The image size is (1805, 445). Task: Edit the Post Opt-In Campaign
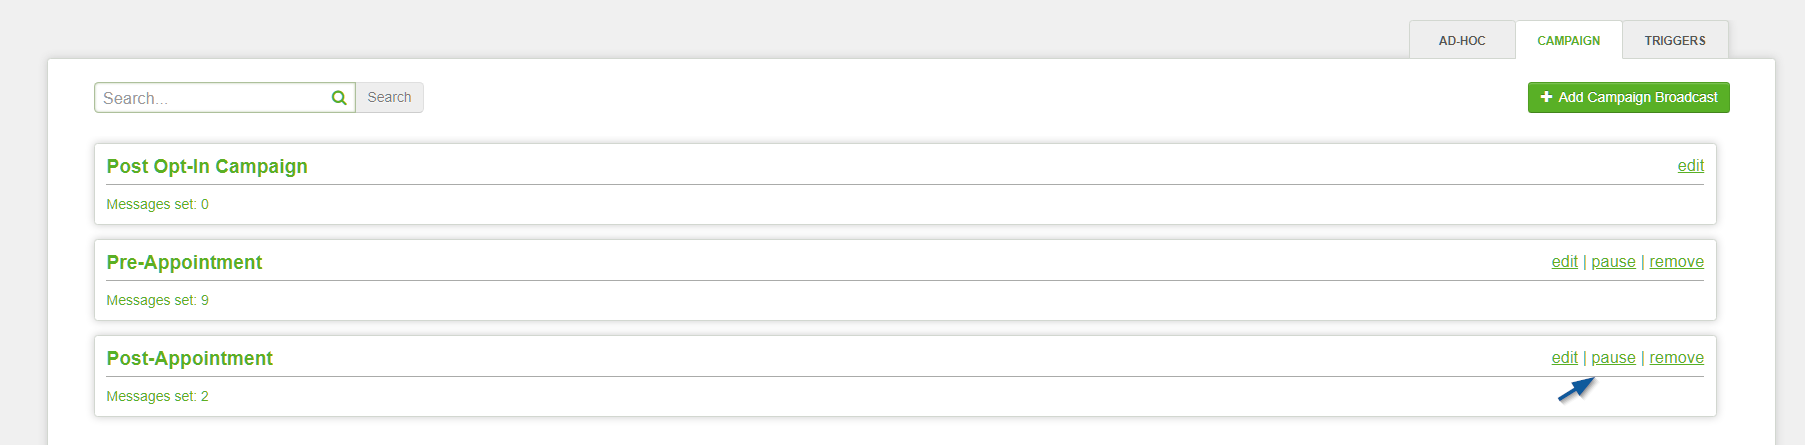click(1690, 166)
